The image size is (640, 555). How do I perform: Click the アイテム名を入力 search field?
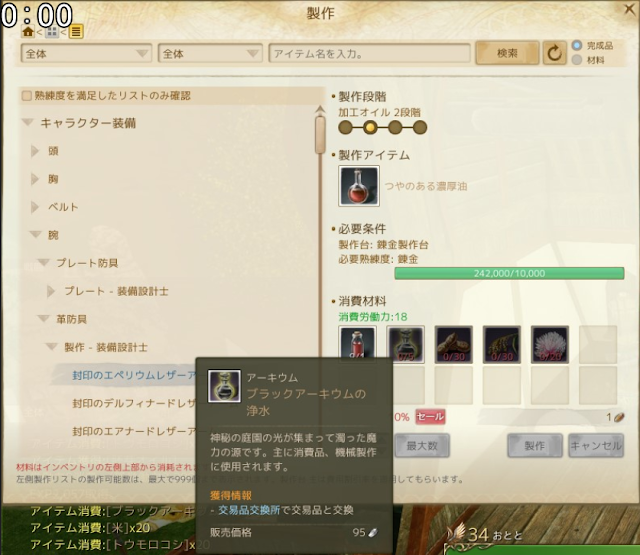[x=369, y=53]
